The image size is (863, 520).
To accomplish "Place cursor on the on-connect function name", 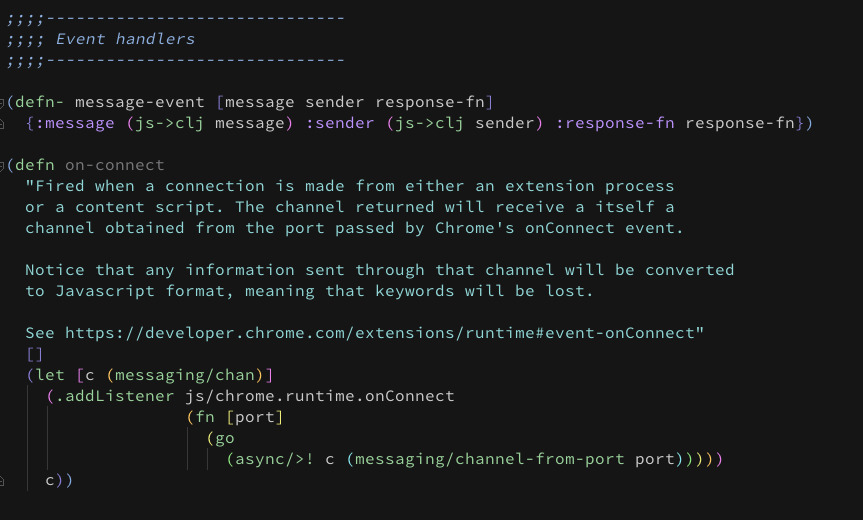I will [115, 165].
